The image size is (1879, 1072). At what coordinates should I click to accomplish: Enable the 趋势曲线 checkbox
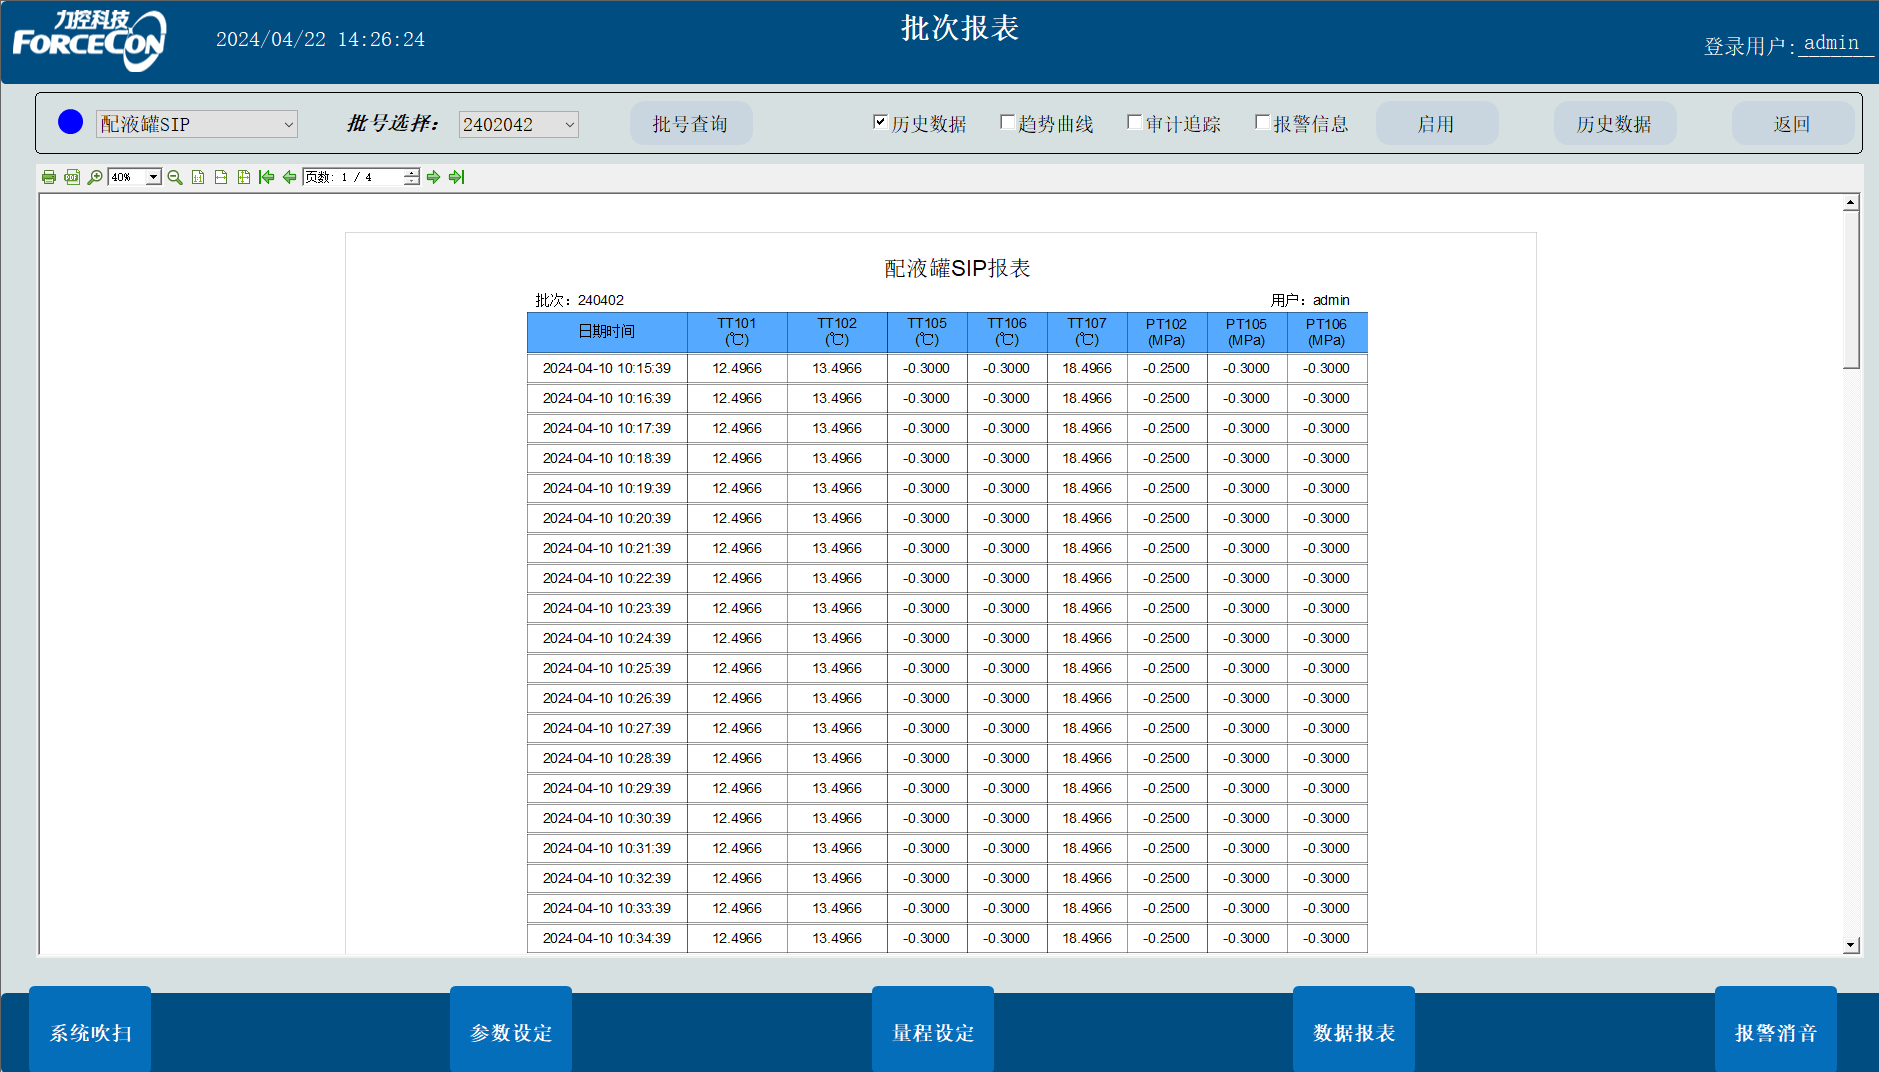pyautogui.click(x=1007, y=122)
